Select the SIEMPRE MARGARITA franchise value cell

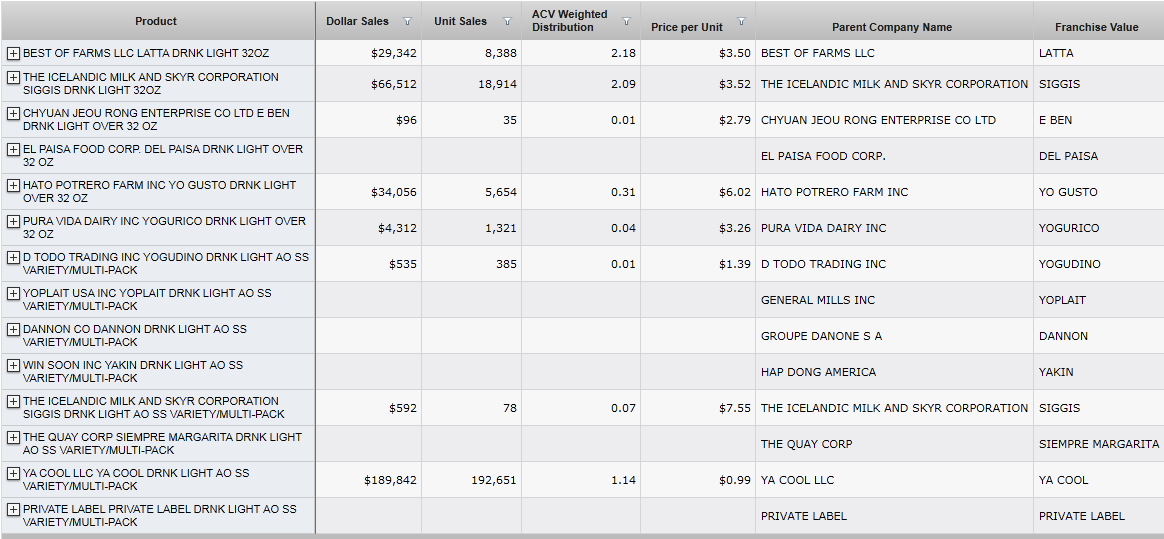tap(1098, 444)
